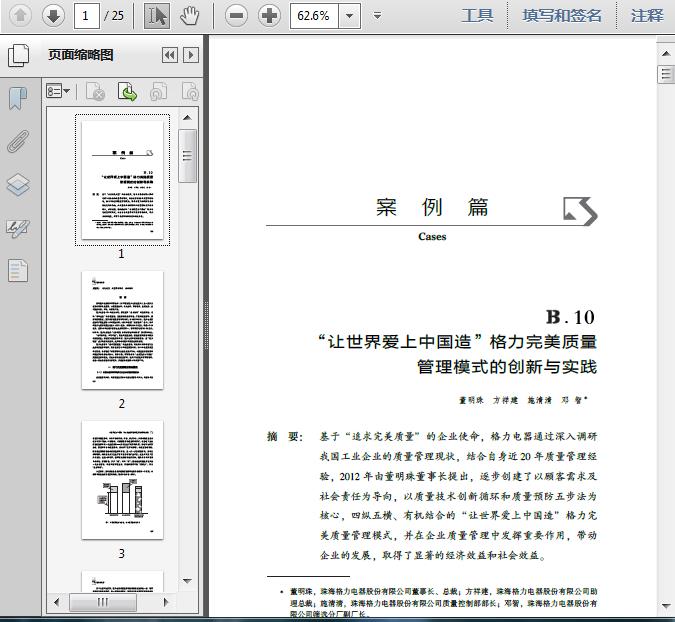Zoom out with the minus button
675x622 pixels.
[x=236, y=16]
